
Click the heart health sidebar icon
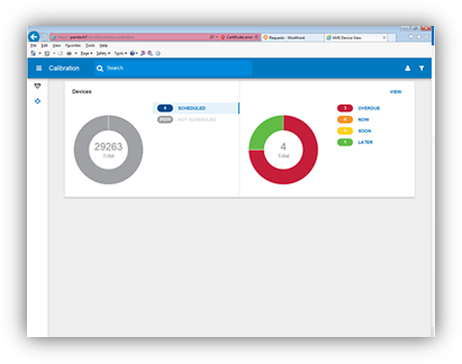[37, 86]
